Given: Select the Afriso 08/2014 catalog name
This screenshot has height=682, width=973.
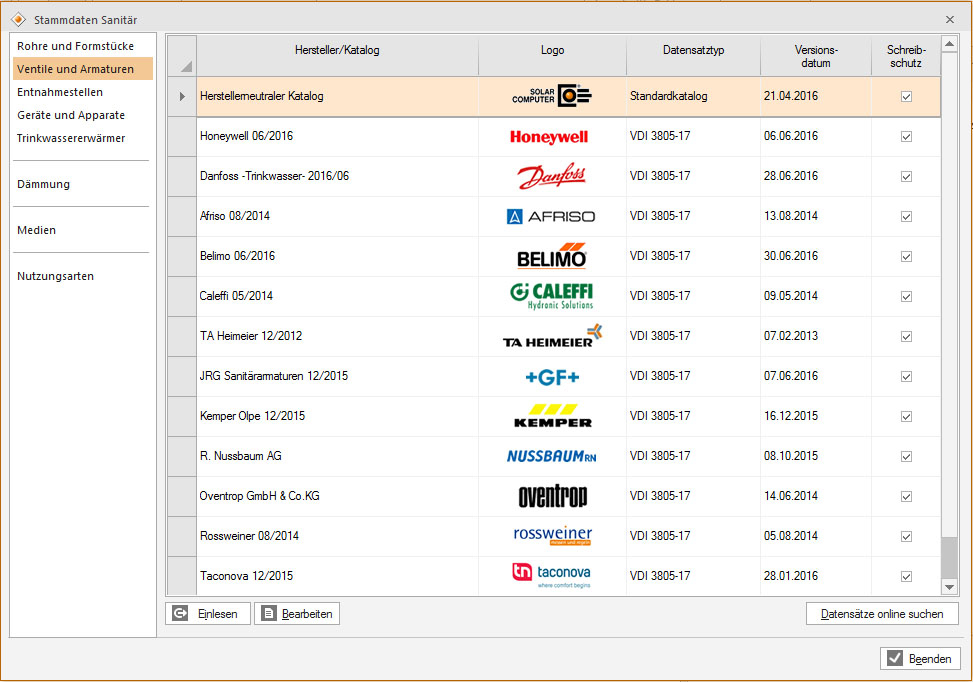Looking at the screenshot, I should 235,216.
